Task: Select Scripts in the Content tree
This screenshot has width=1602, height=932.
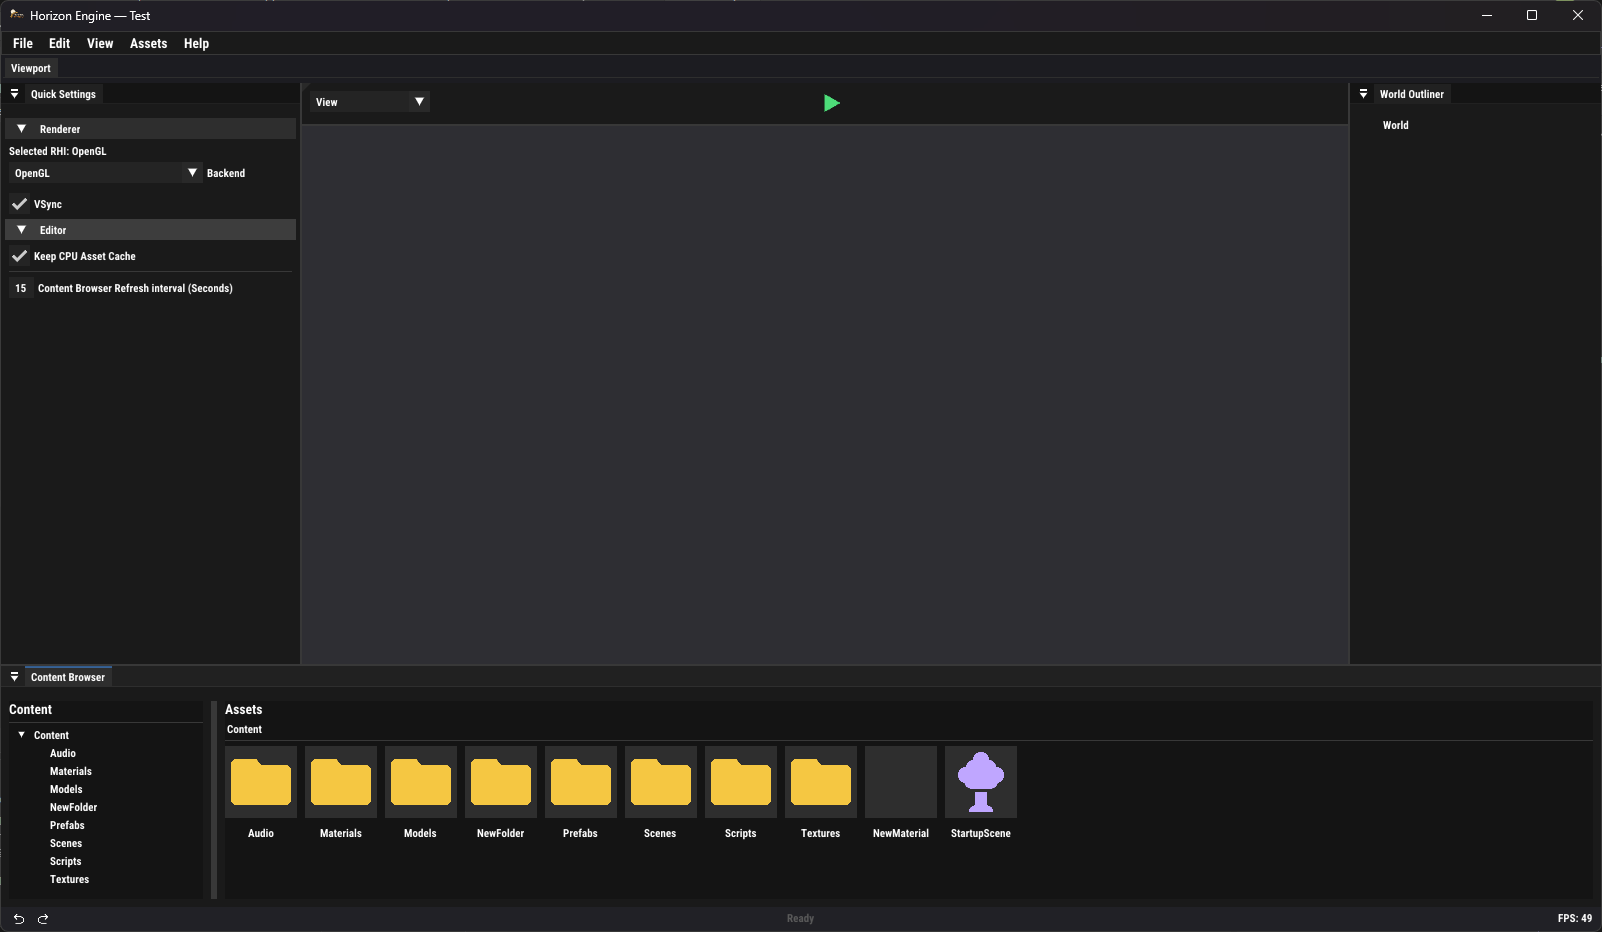Action: [x=66, y=861]
